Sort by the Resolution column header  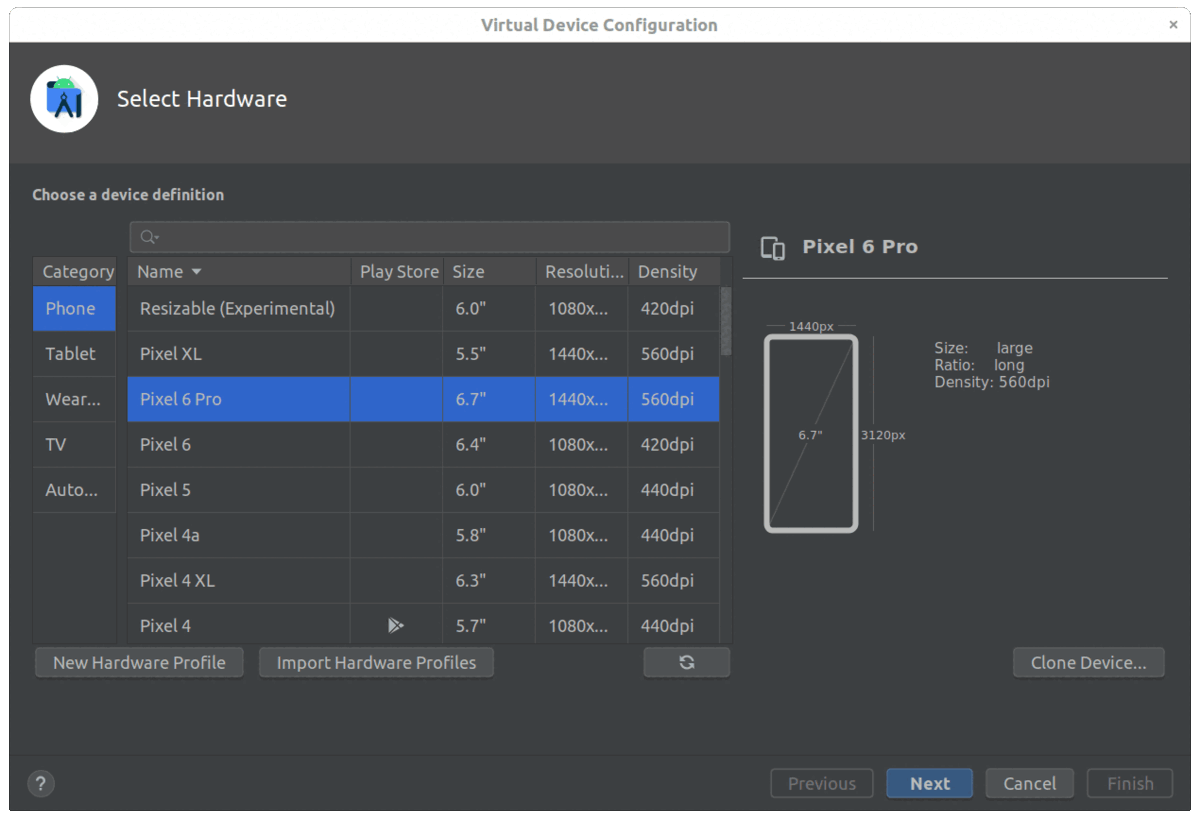coord(582,271)
